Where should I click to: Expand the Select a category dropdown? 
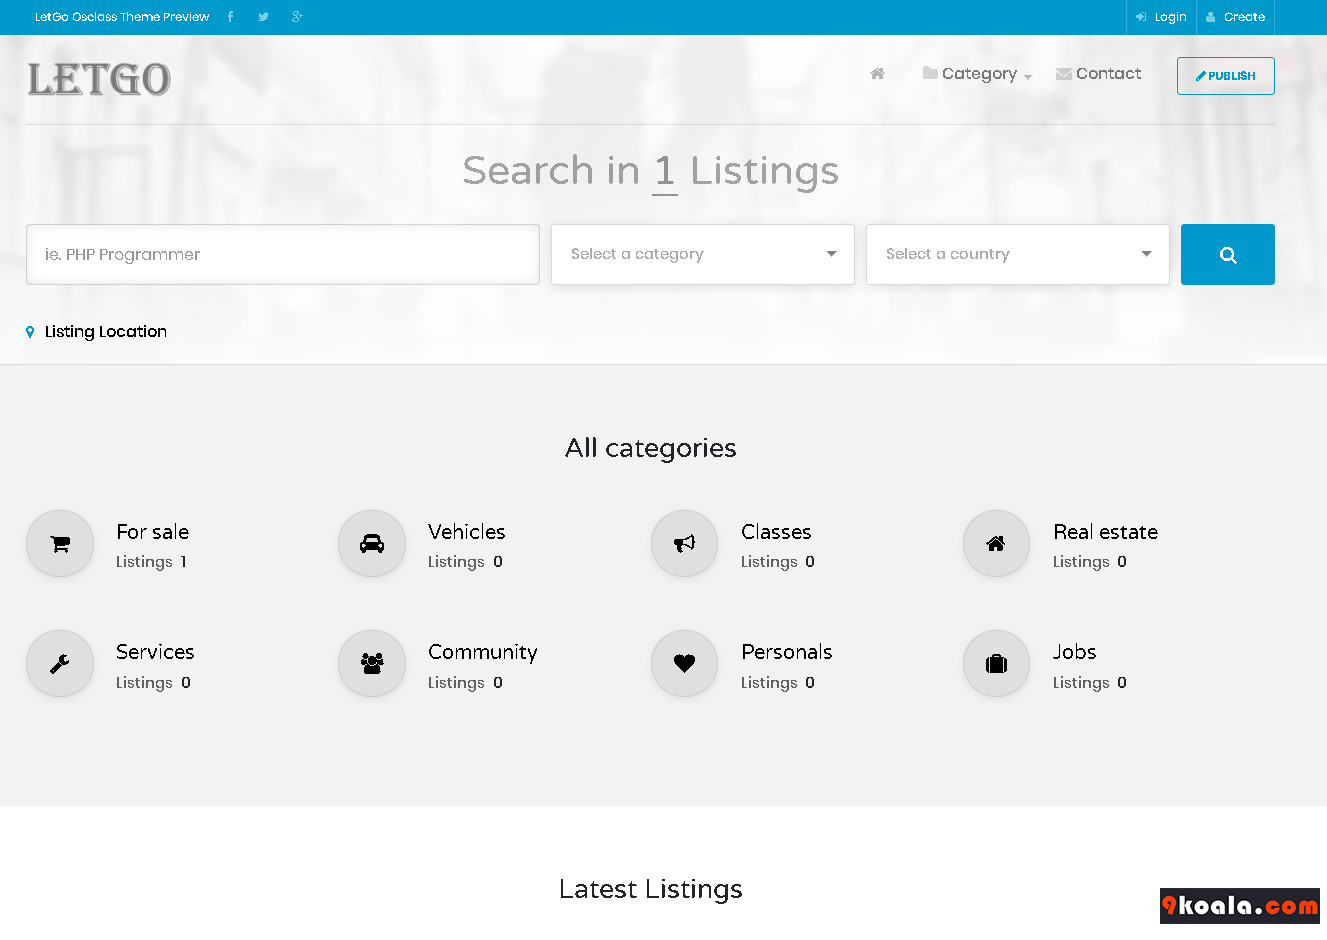point(702,254)
